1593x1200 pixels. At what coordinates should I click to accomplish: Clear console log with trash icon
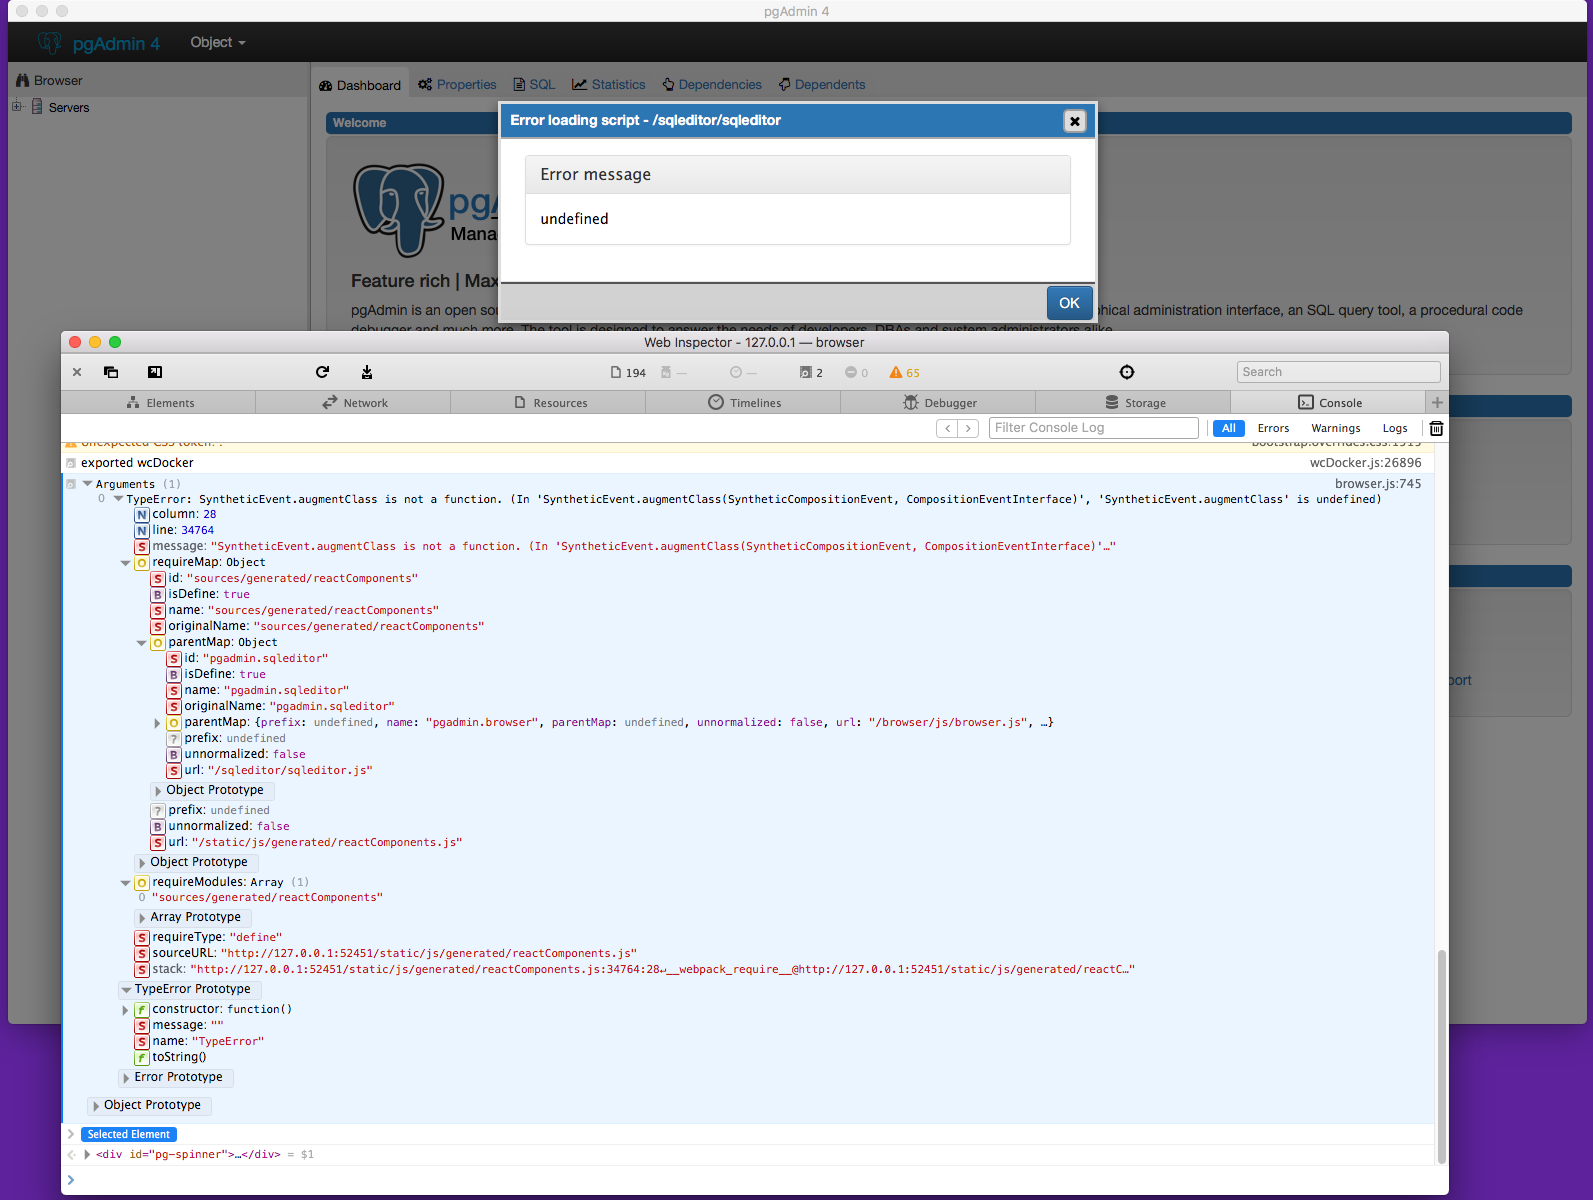[x=1436, y=428]
